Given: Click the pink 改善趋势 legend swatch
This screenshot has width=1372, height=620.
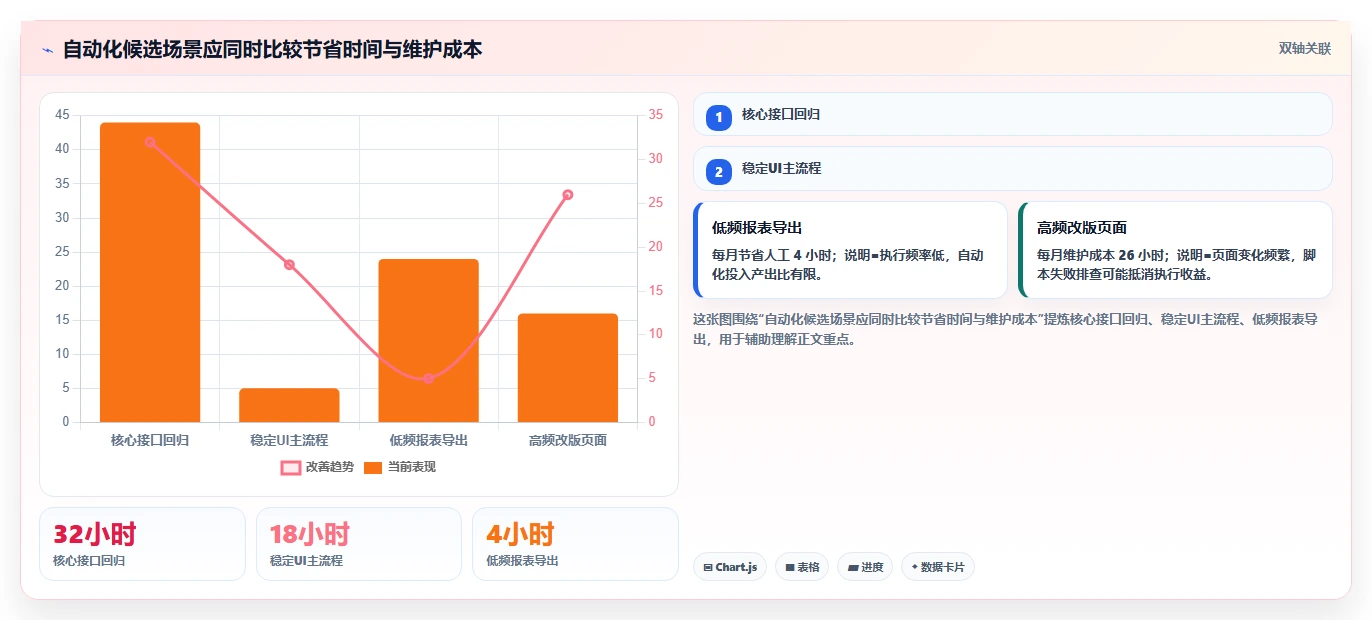Looking at the screenshot, I should point(291,467).
